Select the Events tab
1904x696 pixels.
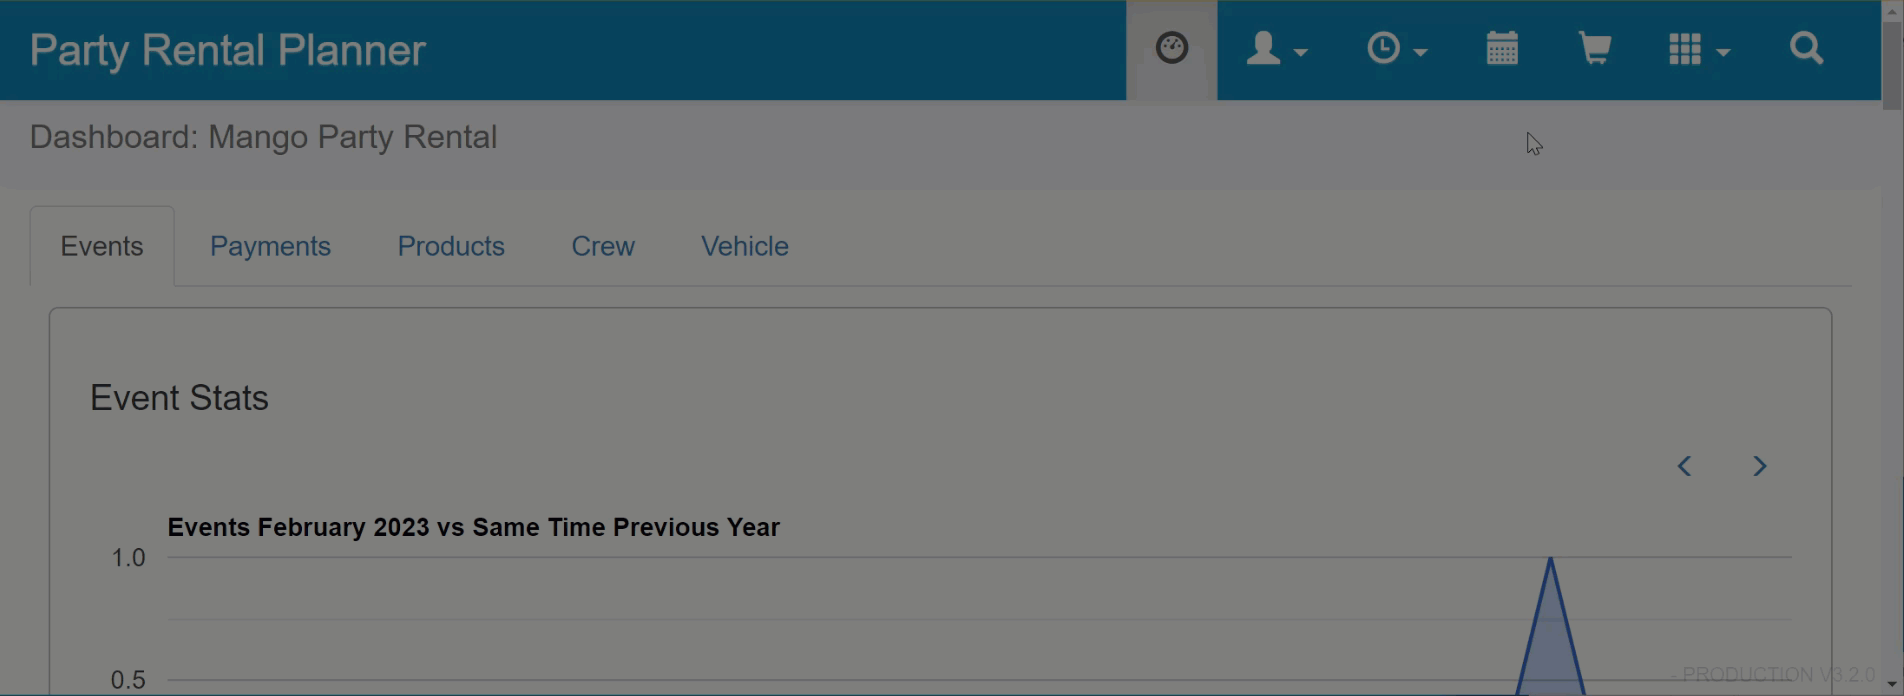coord(102,246)
